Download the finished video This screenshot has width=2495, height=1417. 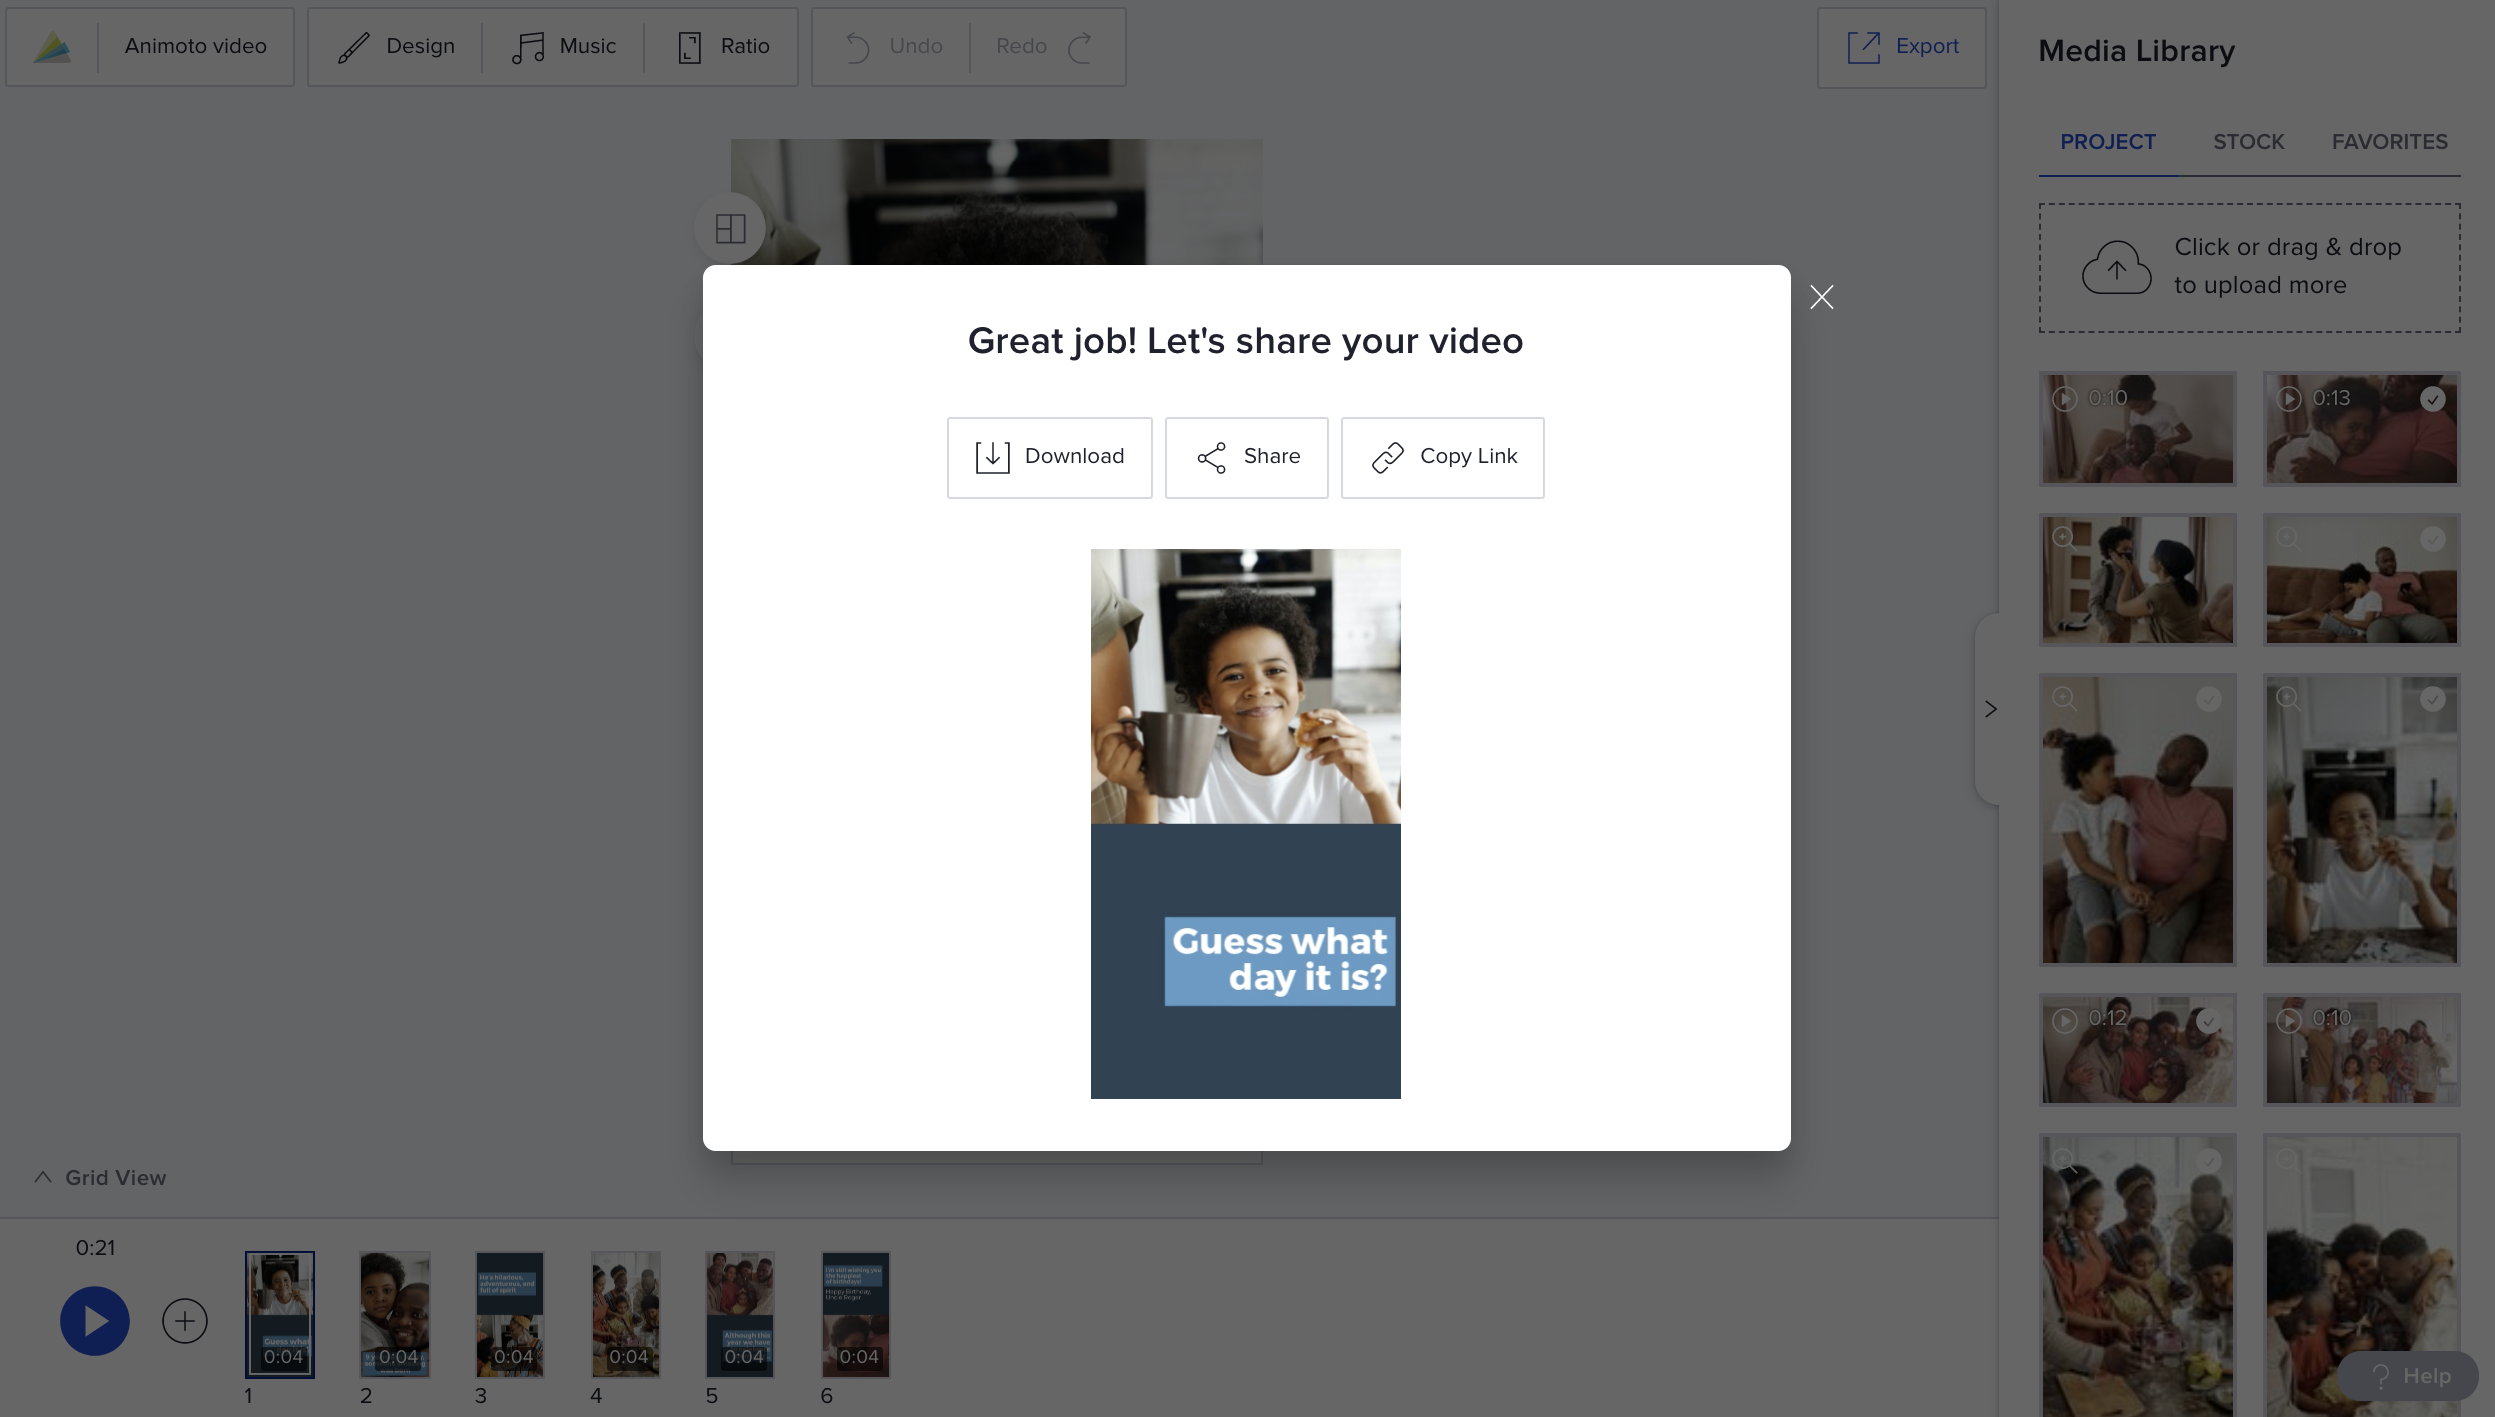coord(1049,457)
